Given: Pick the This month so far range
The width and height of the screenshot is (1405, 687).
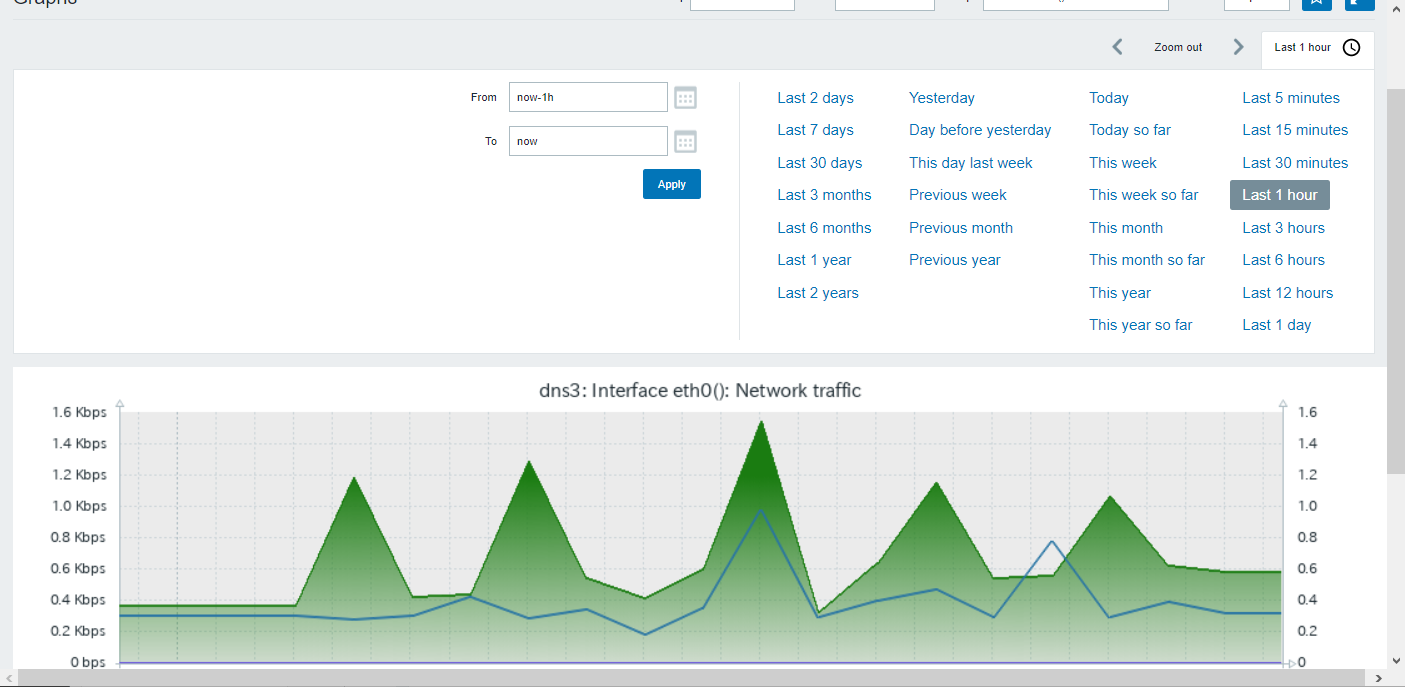Looking at the screenshot, I should pos(1146,260).
